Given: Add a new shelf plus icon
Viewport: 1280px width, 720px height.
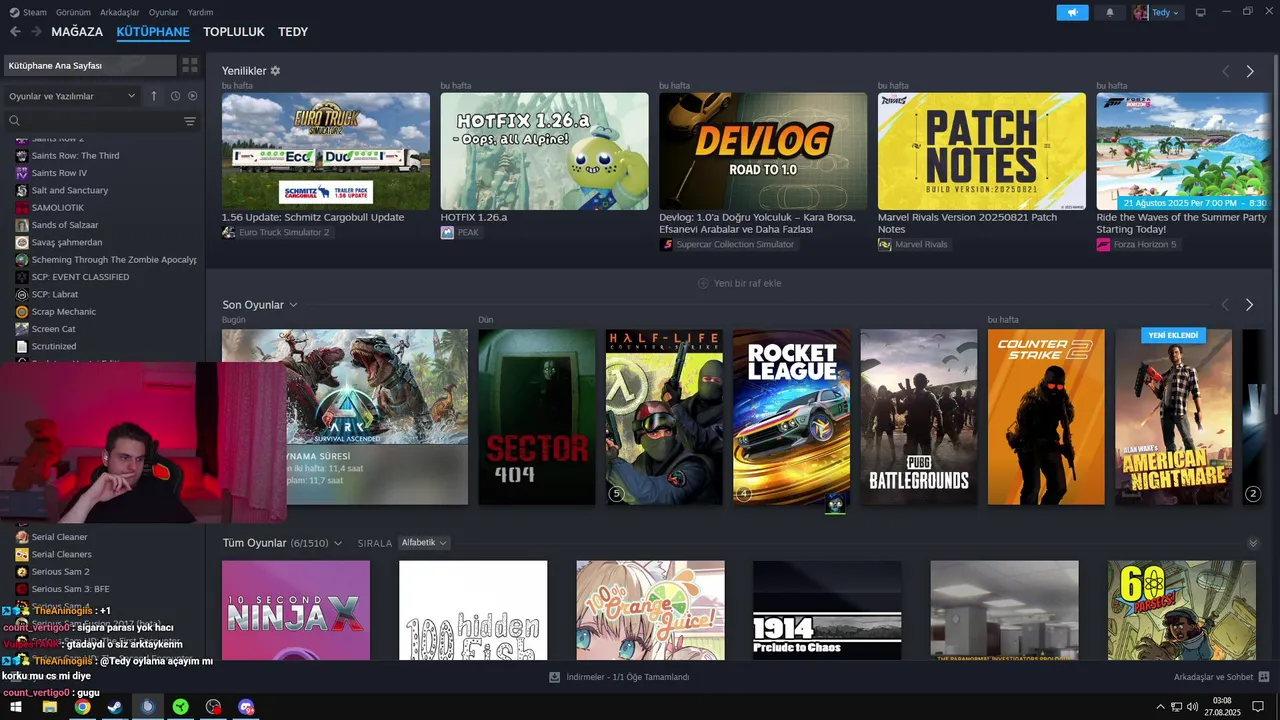Looking at the screenshot, I should click(x=703, y=283).
